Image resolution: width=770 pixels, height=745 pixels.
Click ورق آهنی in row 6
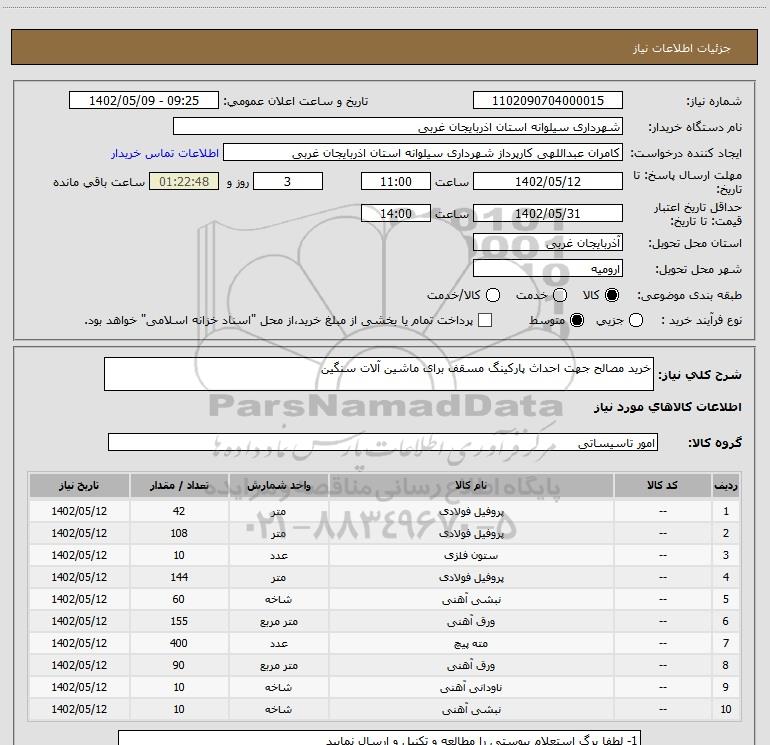click(x=471, y=621)
